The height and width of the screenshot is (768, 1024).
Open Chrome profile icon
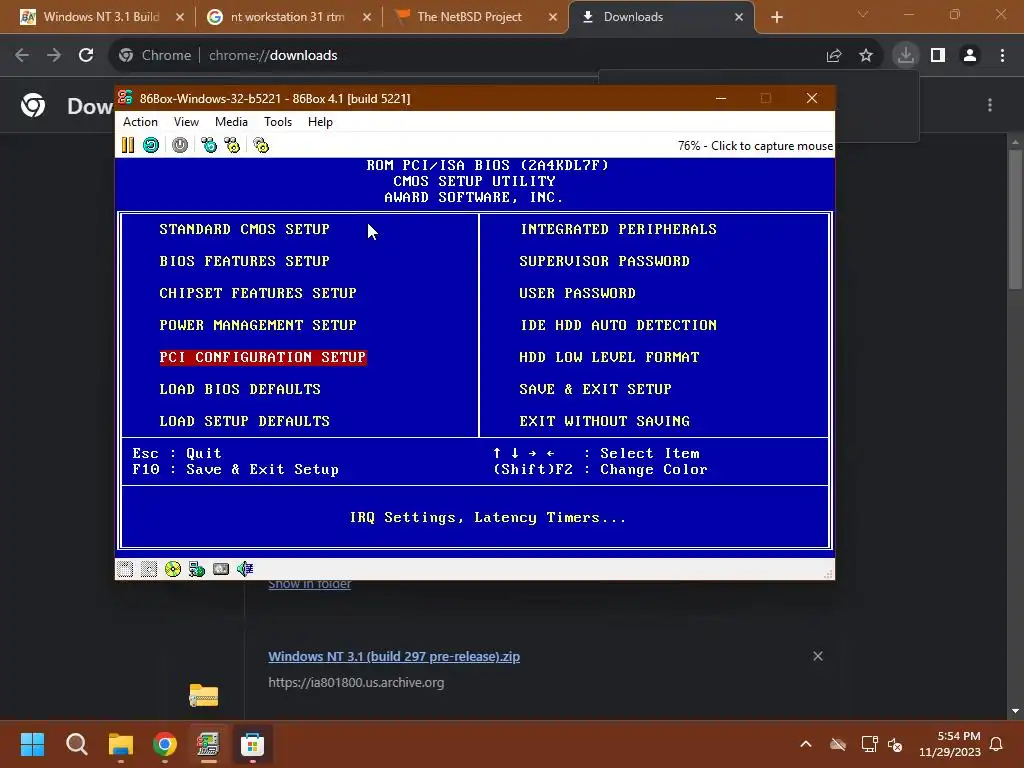pos(970,56)
